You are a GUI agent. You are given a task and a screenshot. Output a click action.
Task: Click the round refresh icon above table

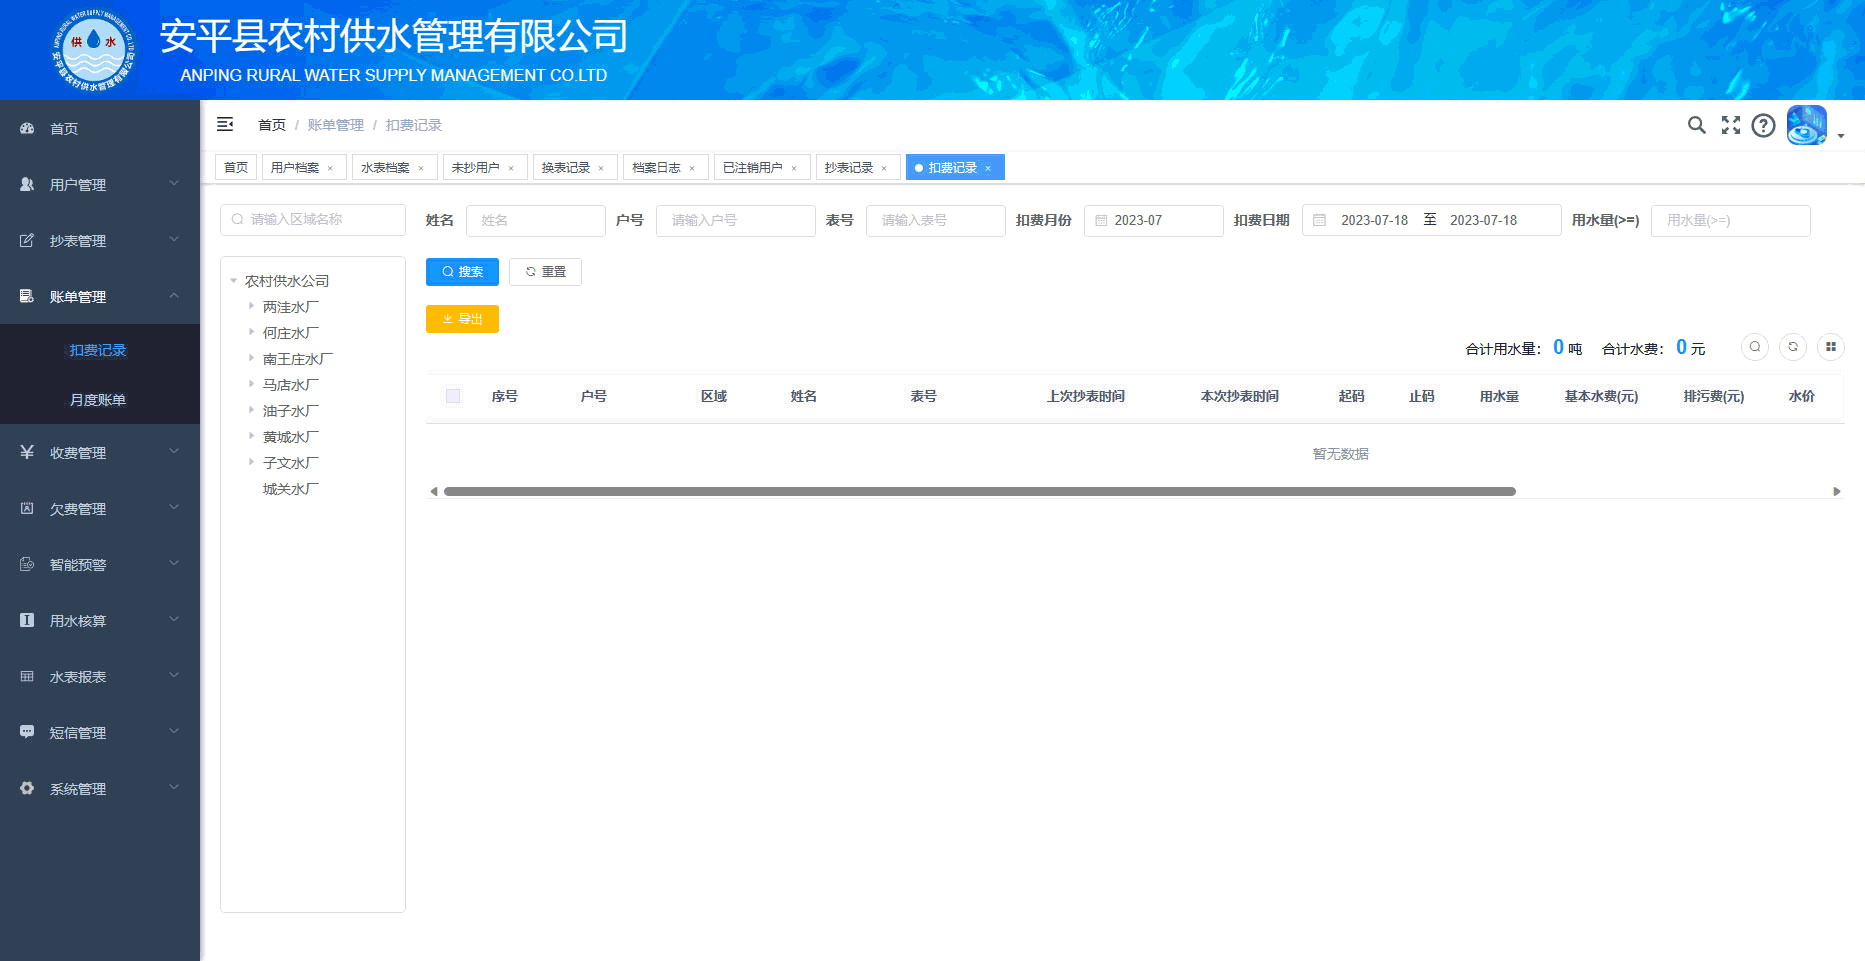[x=1792, y=347]
